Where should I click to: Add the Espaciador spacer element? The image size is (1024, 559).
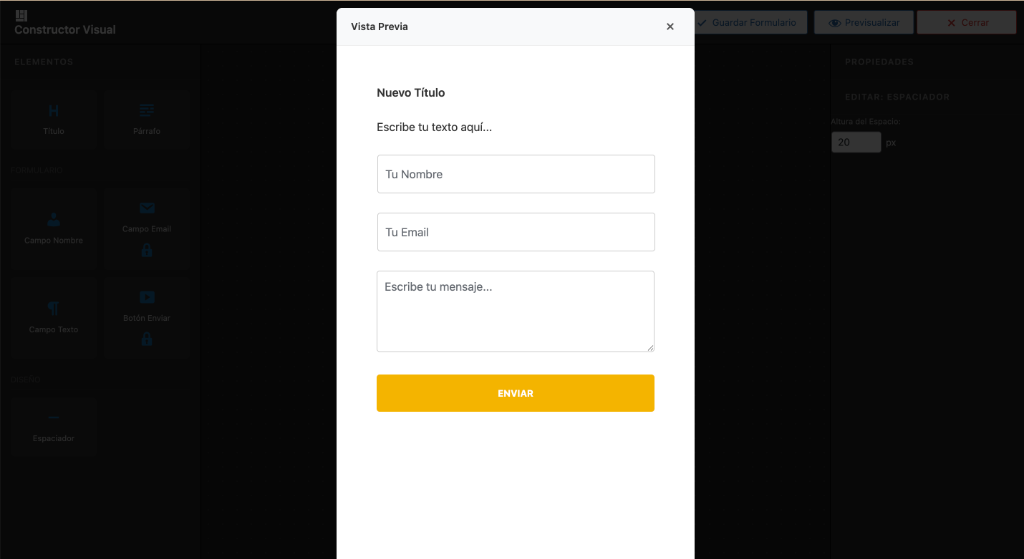tap(54, 418)
